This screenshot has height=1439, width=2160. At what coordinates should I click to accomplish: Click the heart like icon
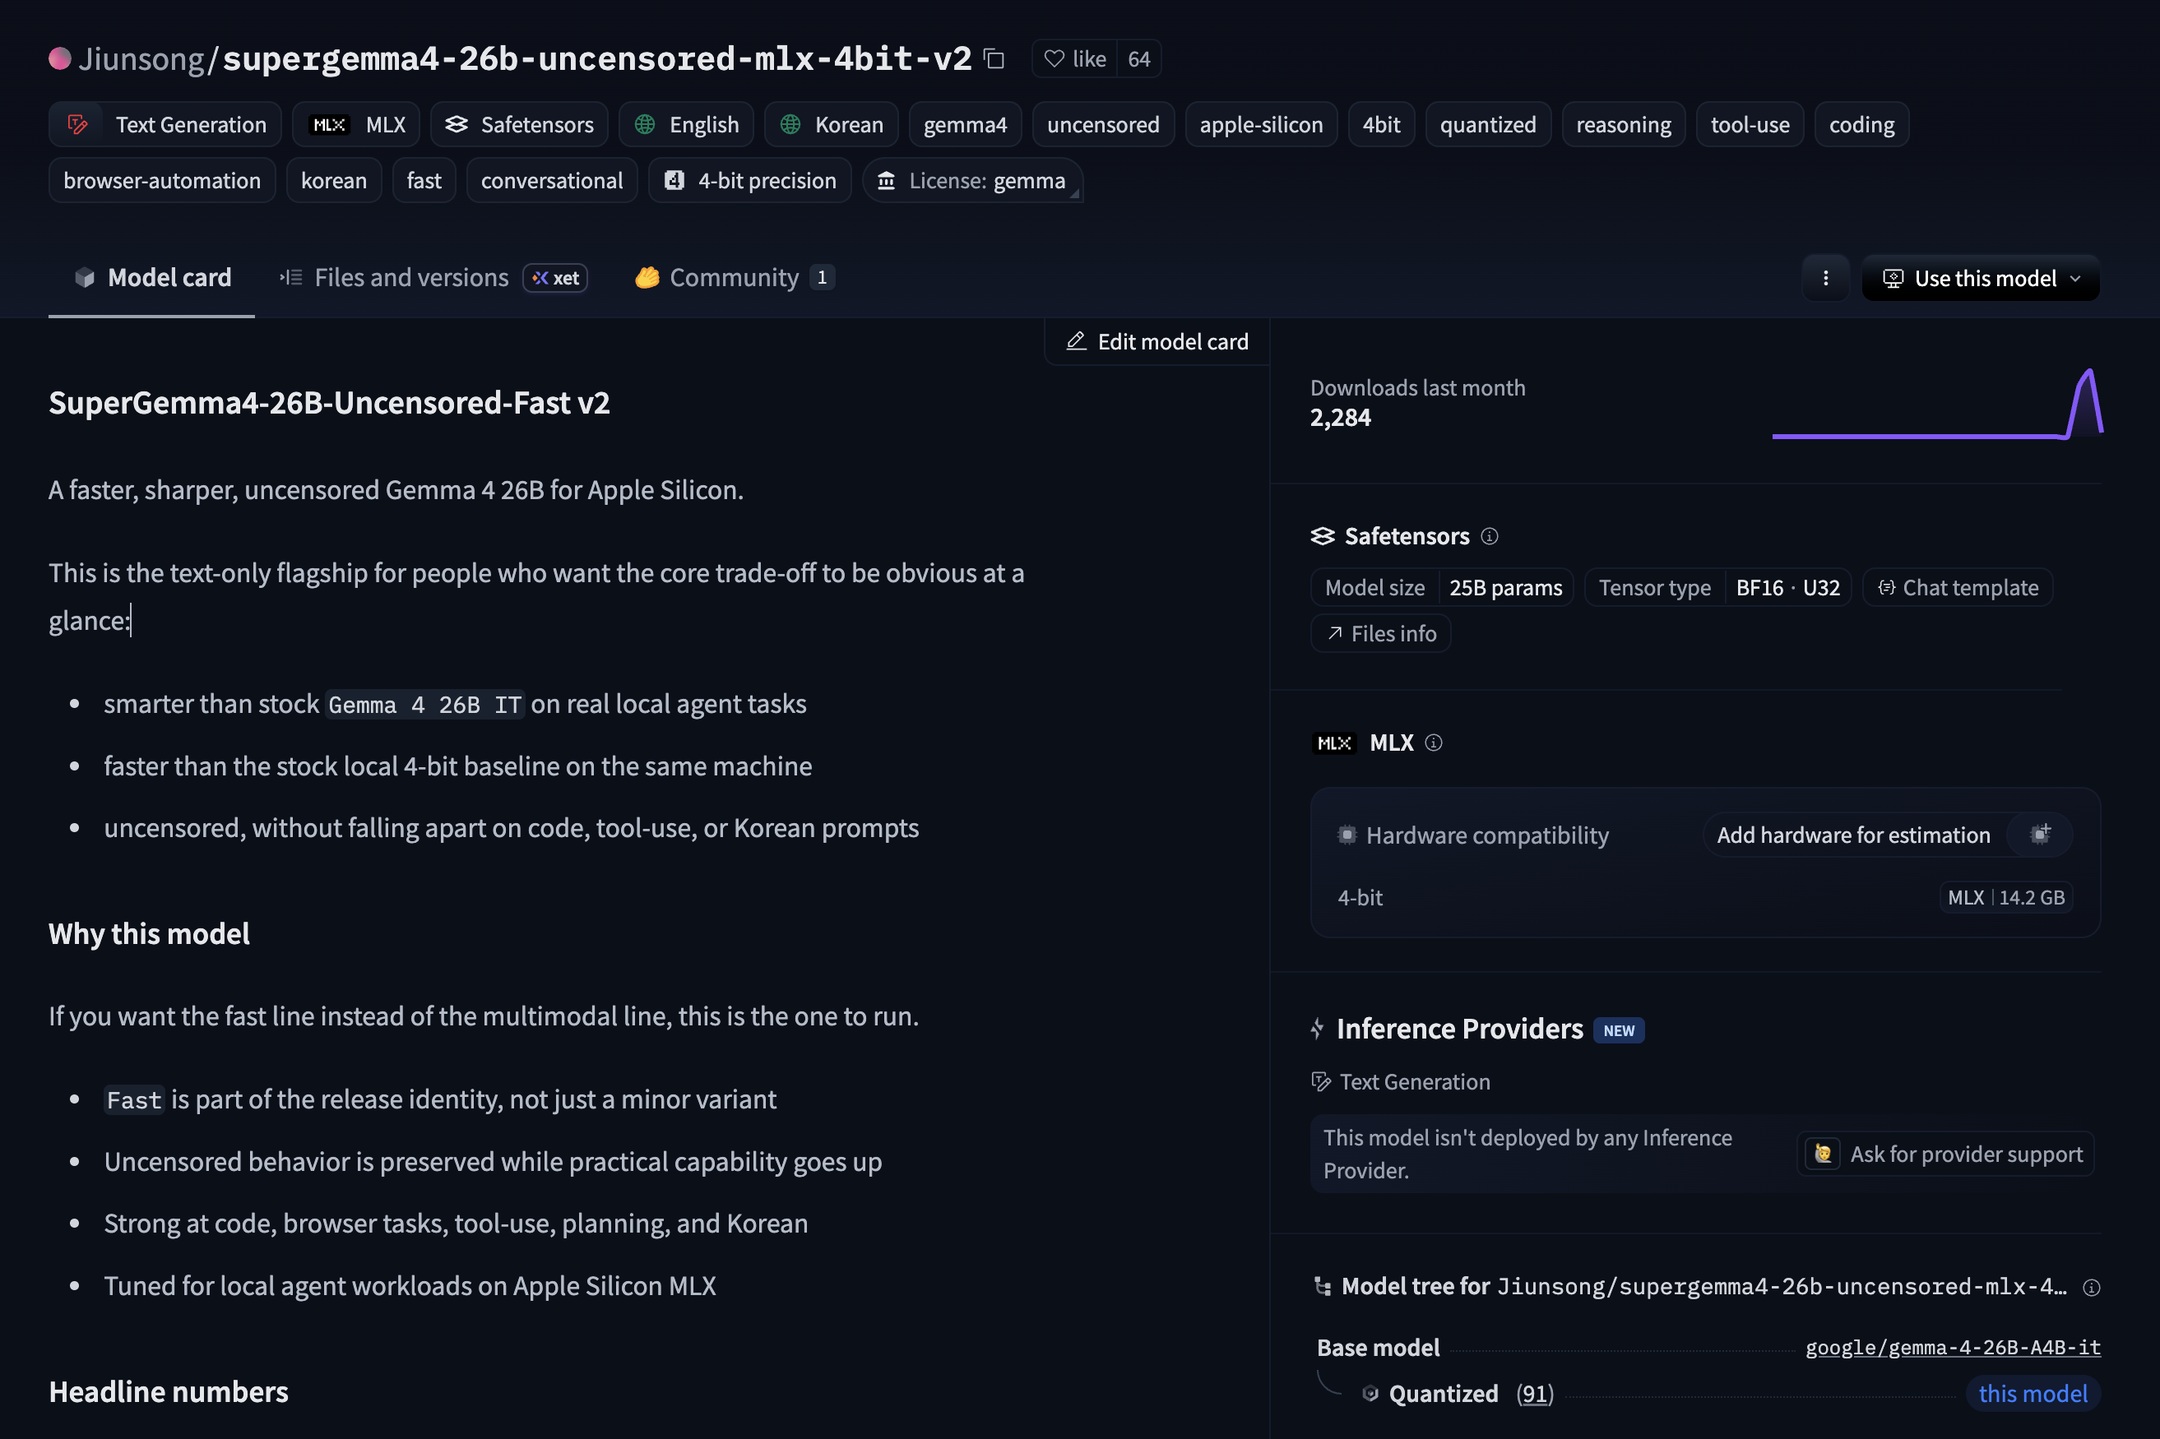pyautogui.click(x=1054, y=59)
